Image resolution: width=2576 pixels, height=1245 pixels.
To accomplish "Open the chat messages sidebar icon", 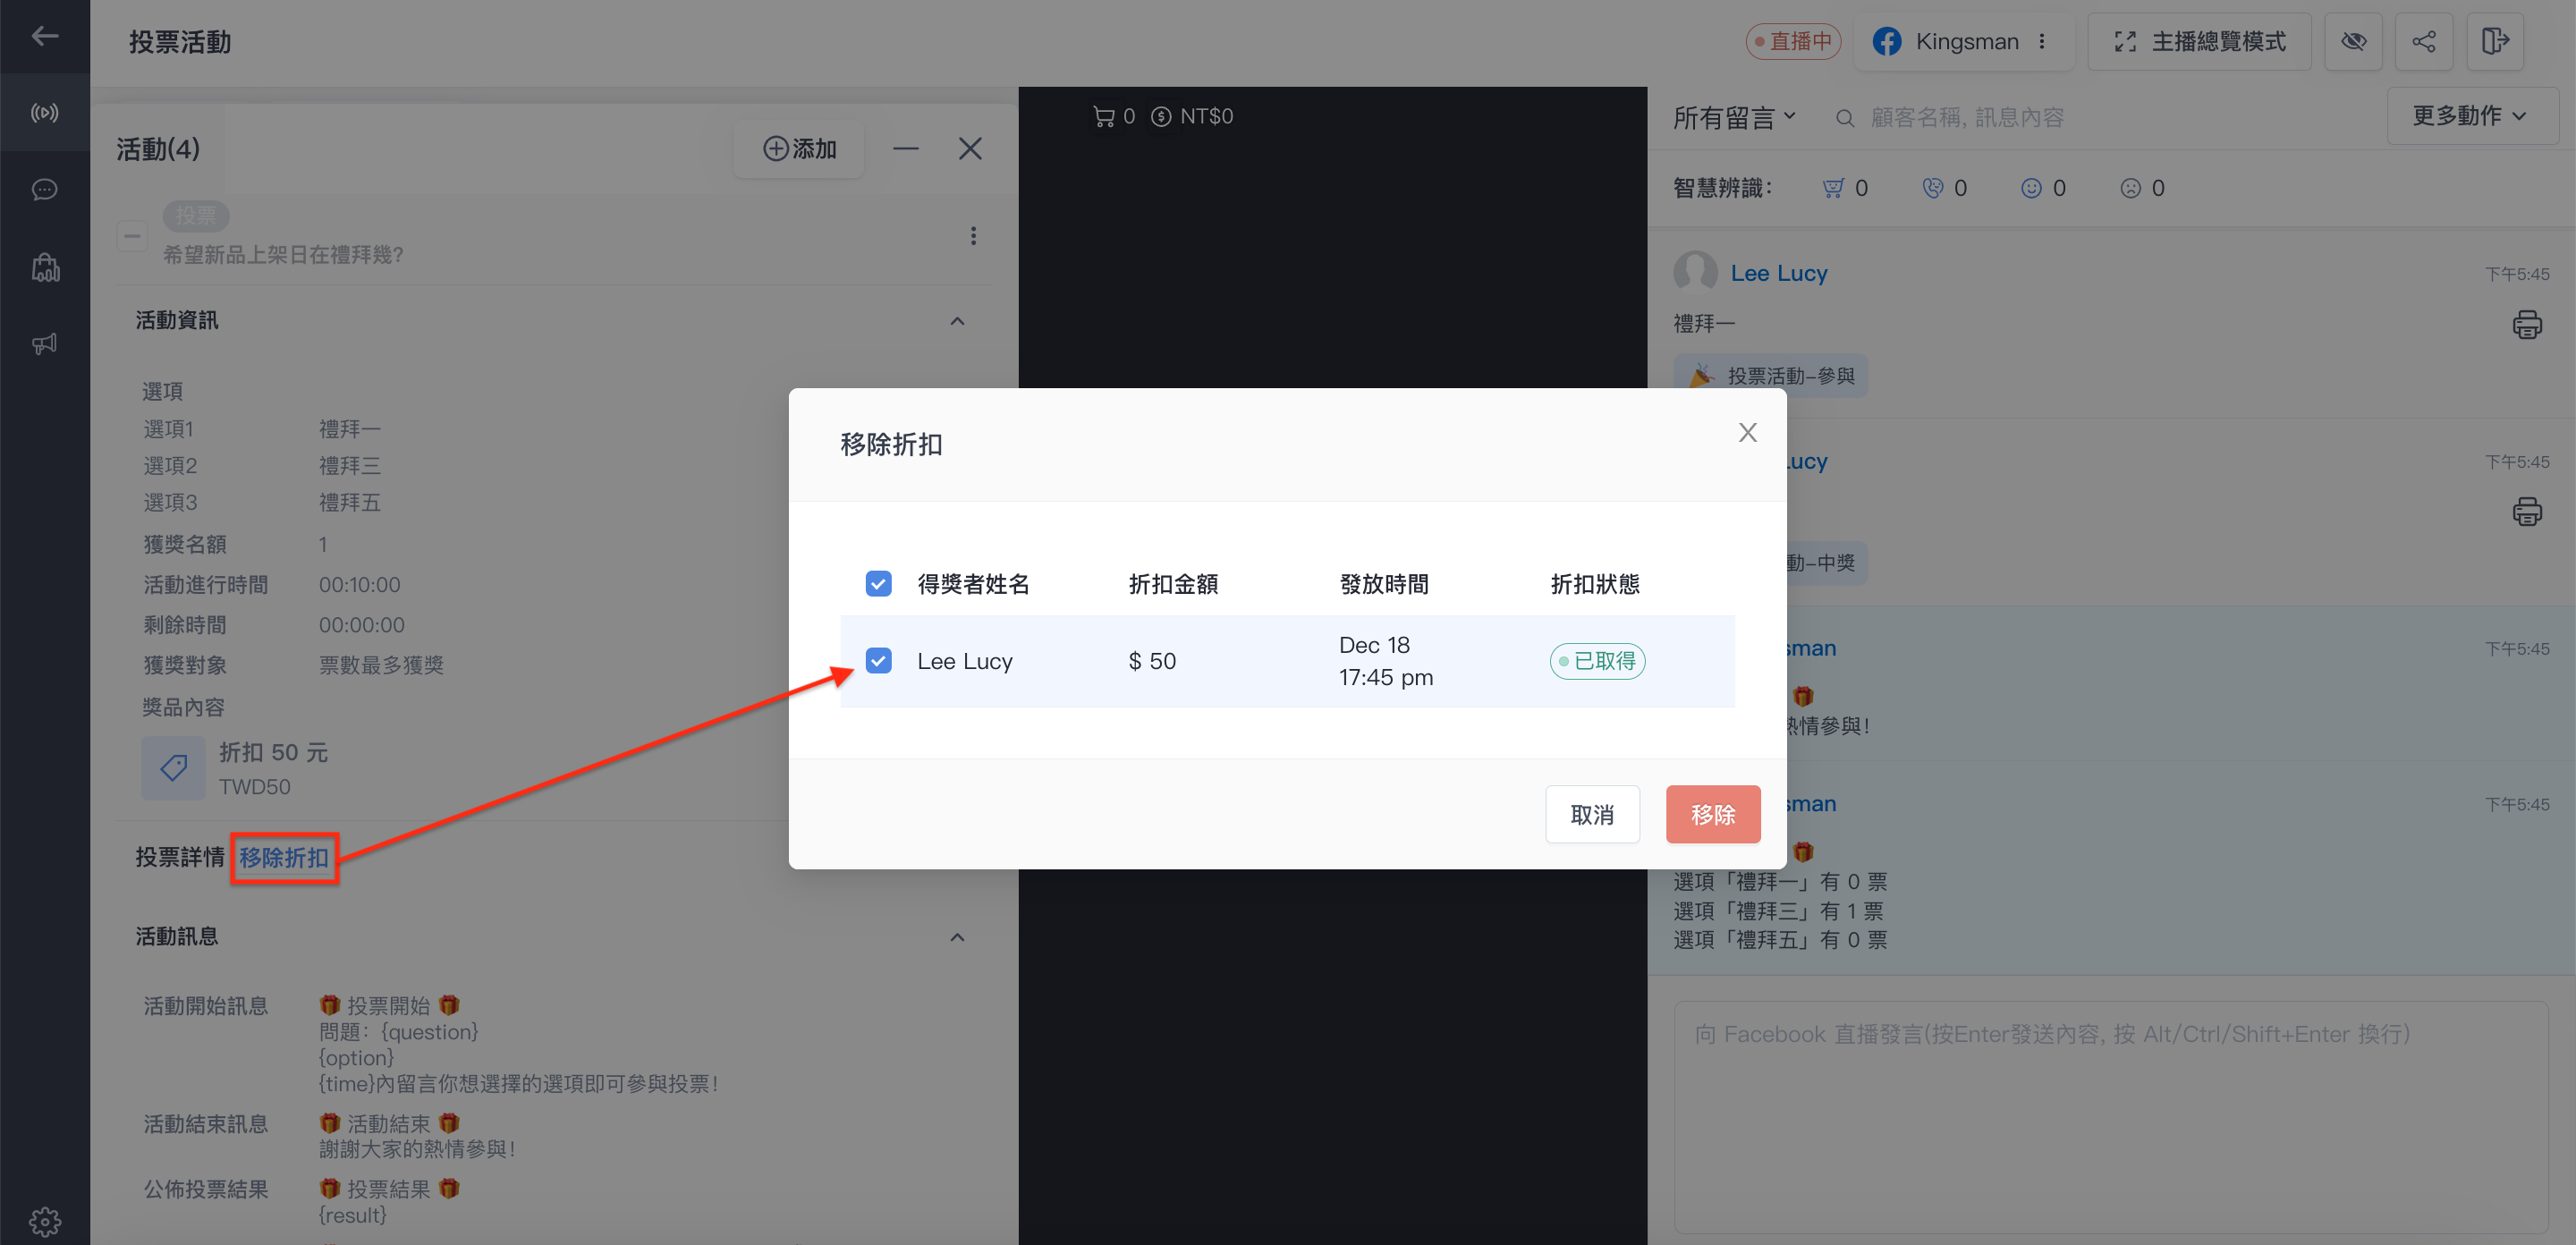I will coord(44,190).
